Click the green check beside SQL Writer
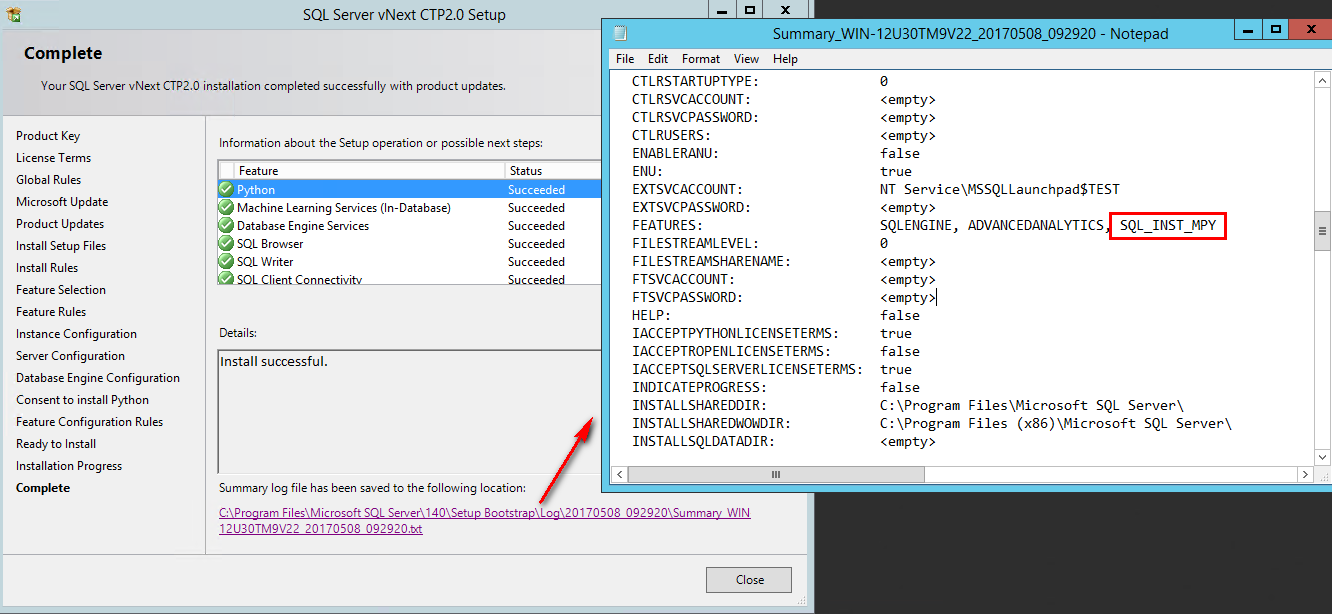The image size is (1332, 614). click(226, 262)
